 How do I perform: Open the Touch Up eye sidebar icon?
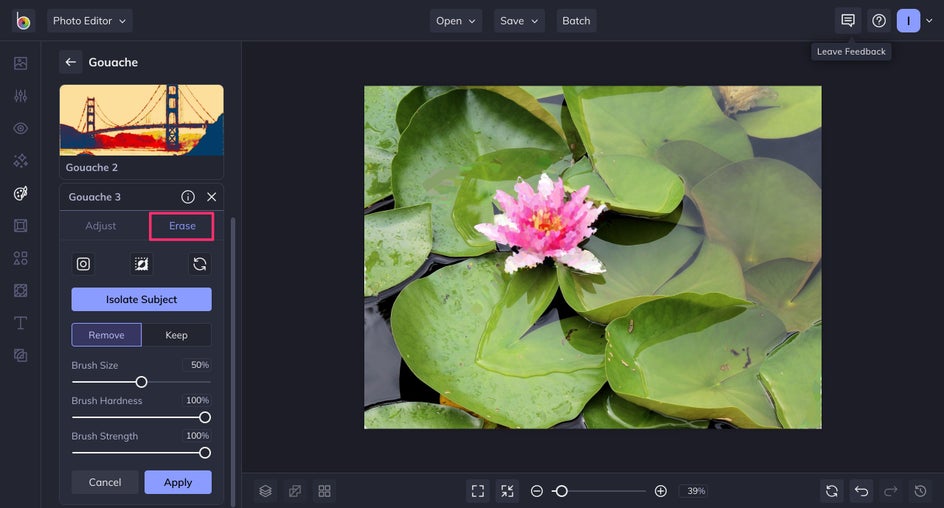tap(20, 128)
